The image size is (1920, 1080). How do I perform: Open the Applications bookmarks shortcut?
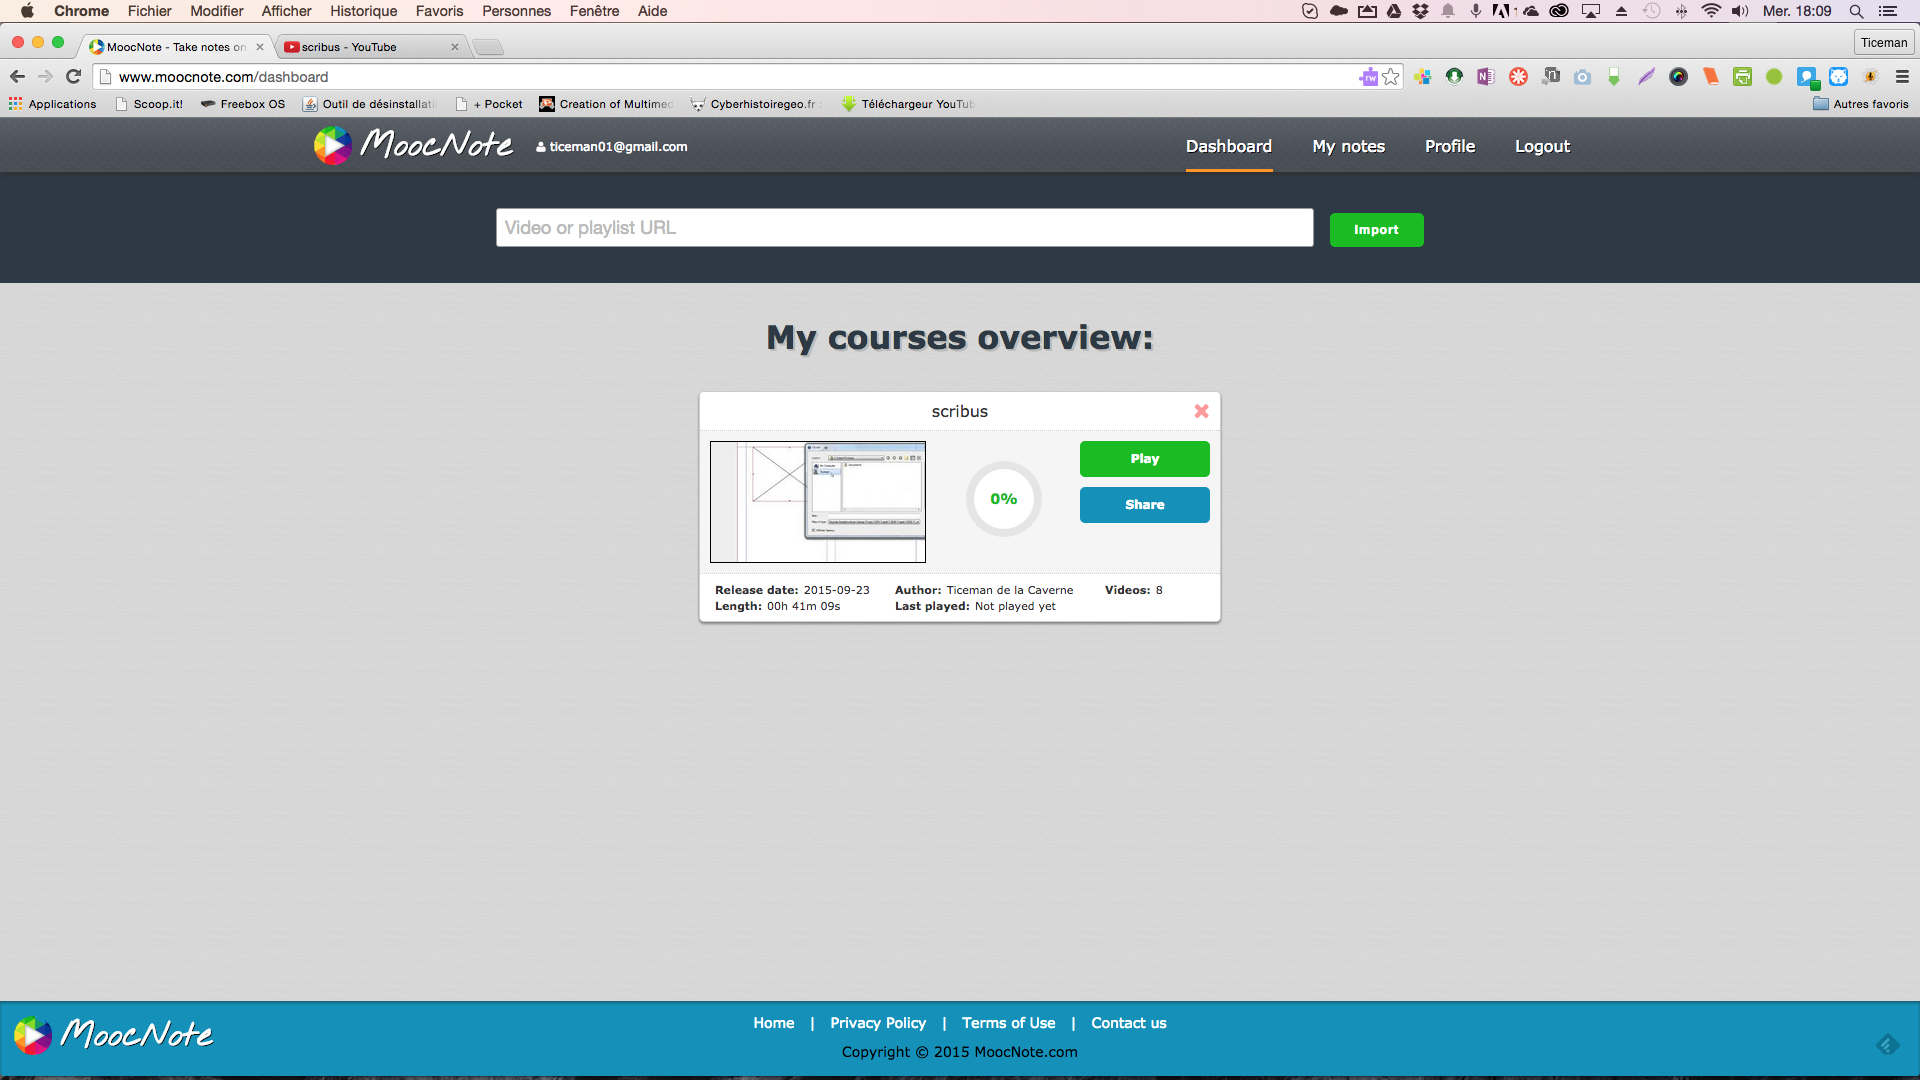(52, 104)
